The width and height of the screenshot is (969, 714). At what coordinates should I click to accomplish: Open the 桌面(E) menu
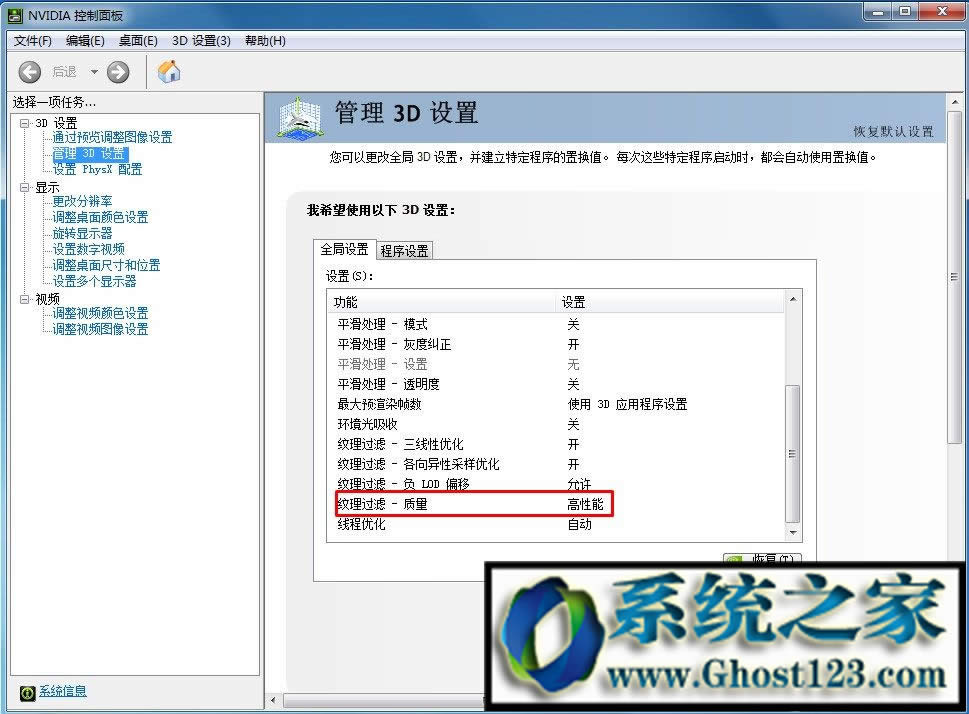(138, 41)
